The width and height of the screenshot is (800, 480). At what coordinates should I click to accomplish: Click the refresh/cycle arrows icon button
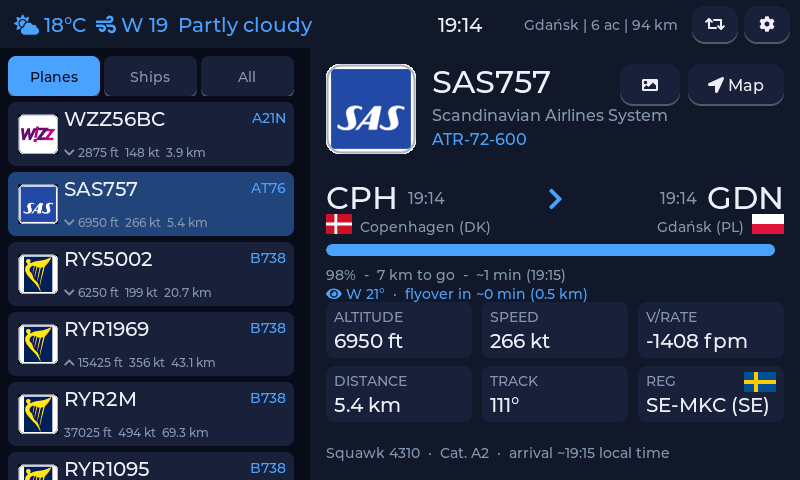tap(714, 24)
